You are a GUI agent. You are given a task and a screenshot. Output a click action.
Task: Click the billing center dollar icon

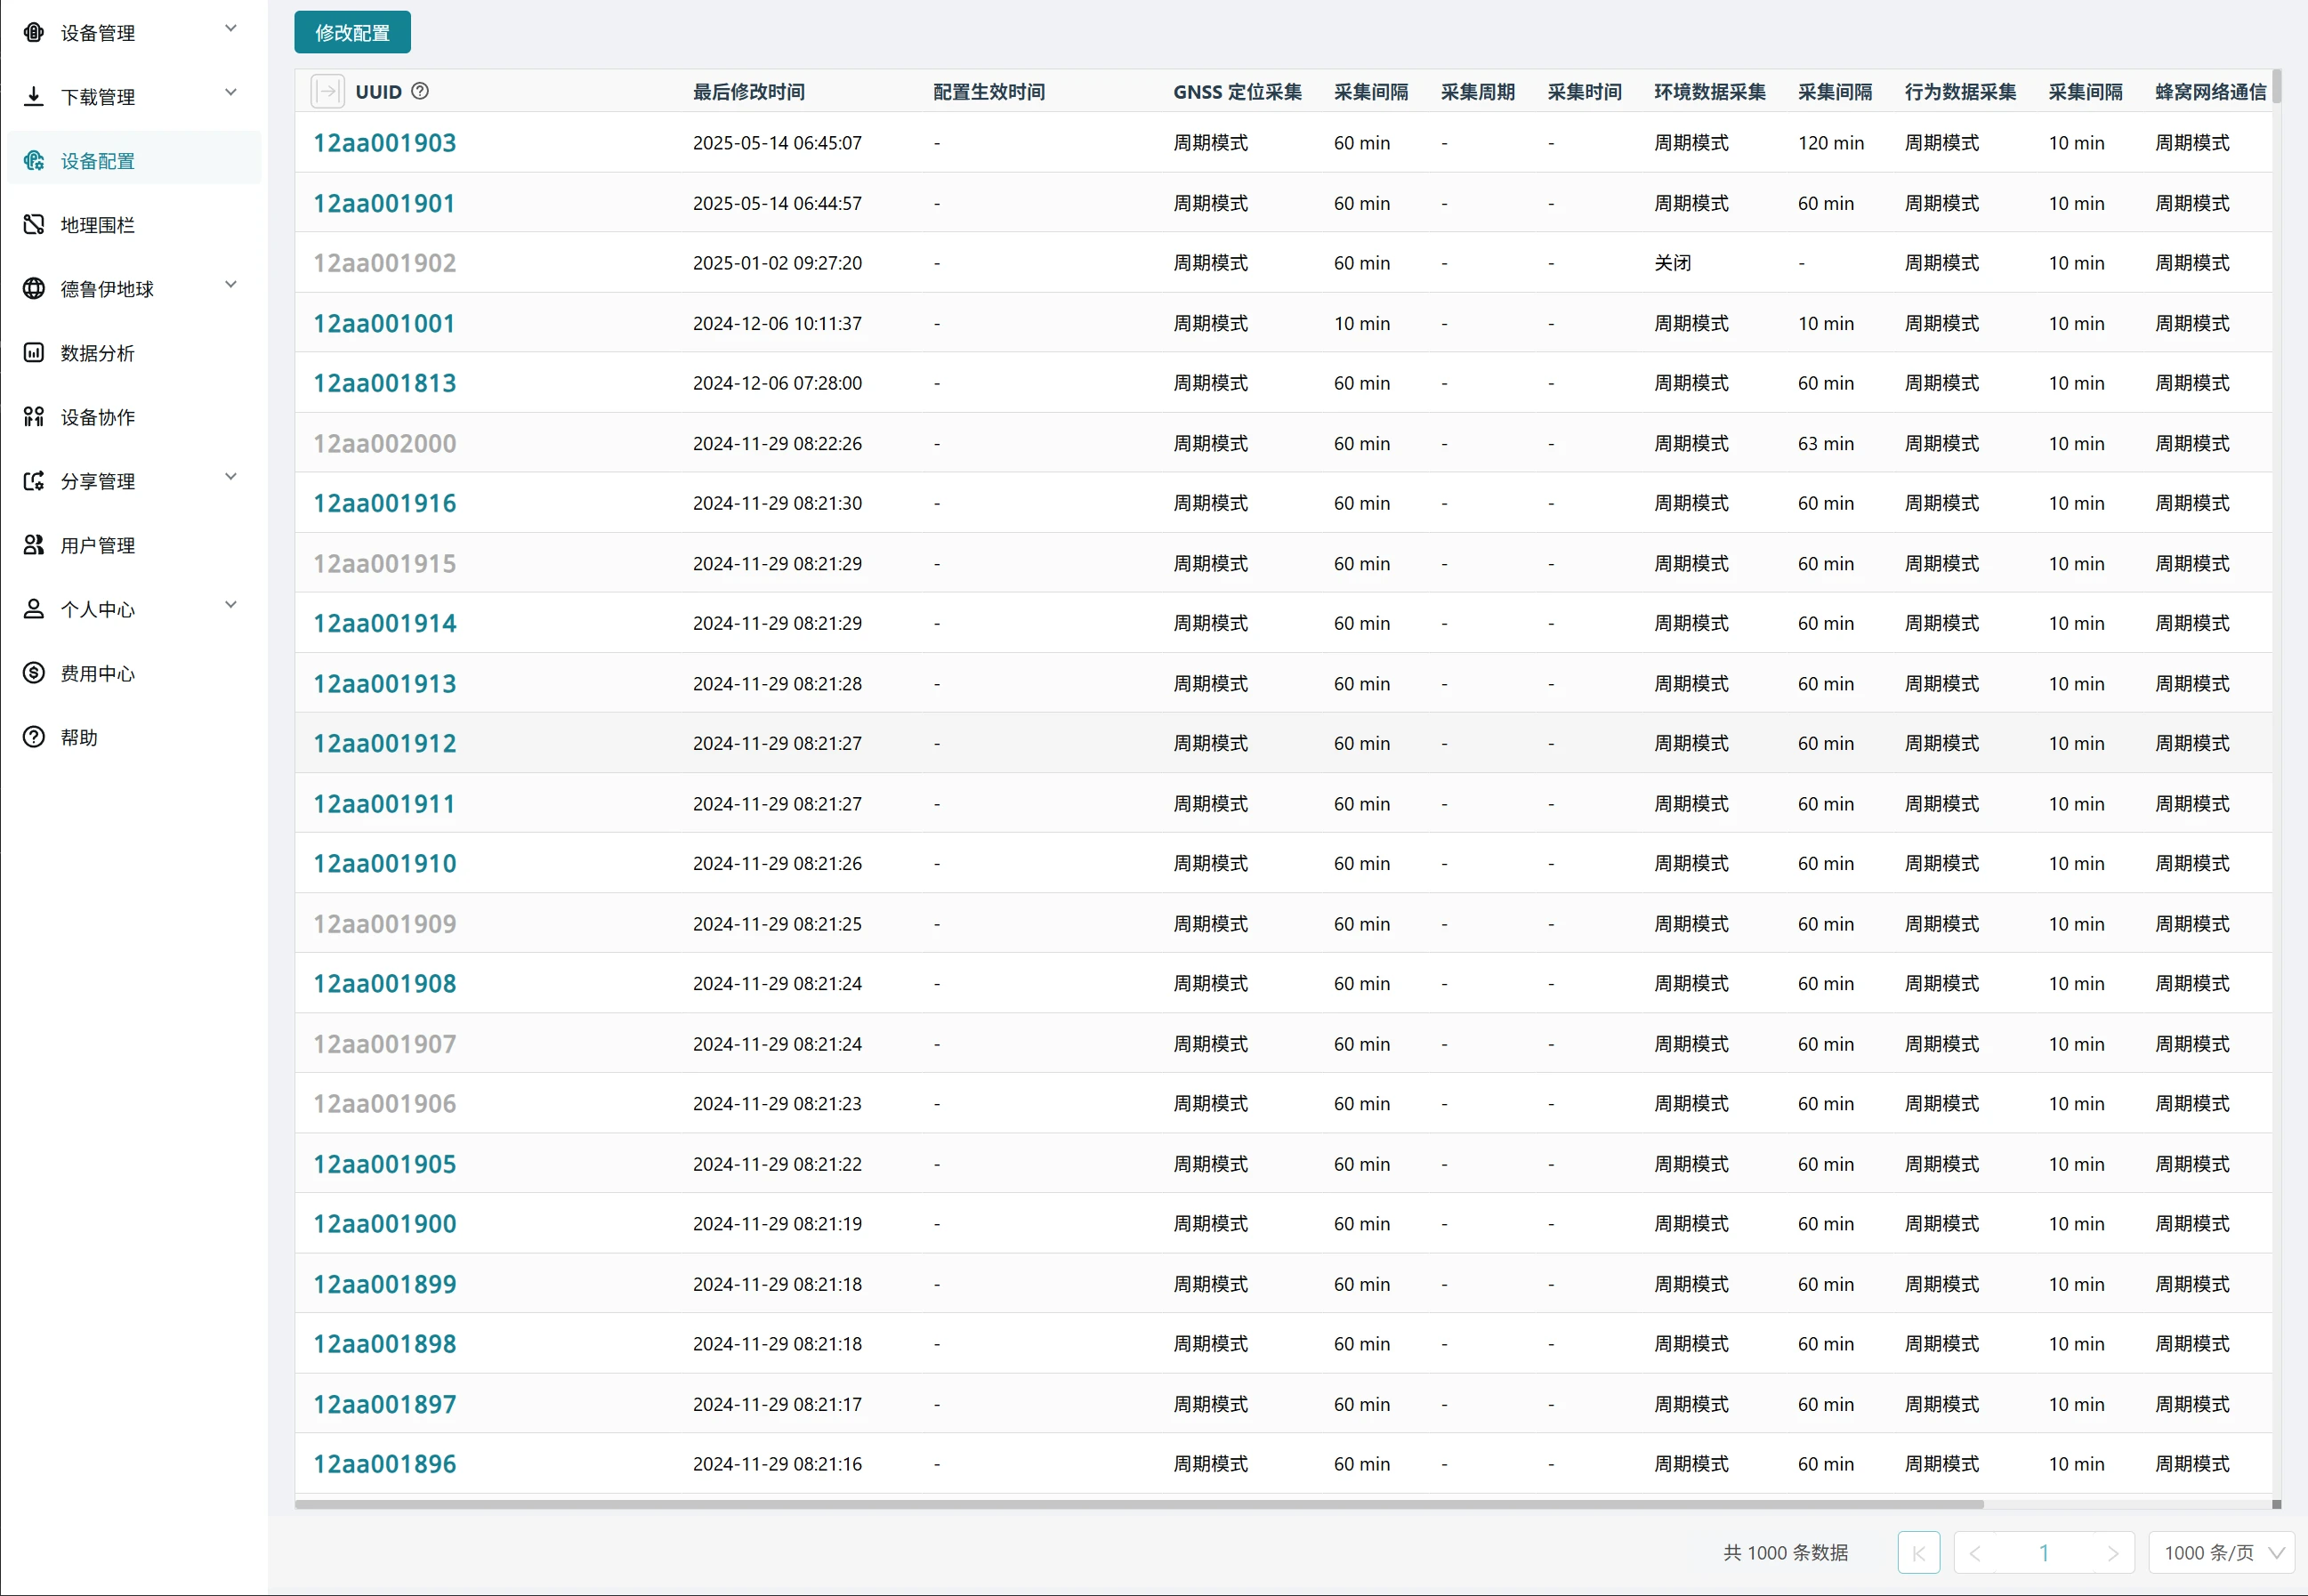(x=34, y=672)
